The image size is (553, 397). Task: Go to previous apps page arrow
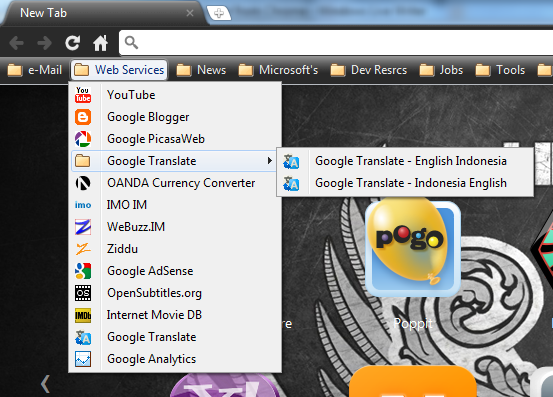[x=45, y=384]
